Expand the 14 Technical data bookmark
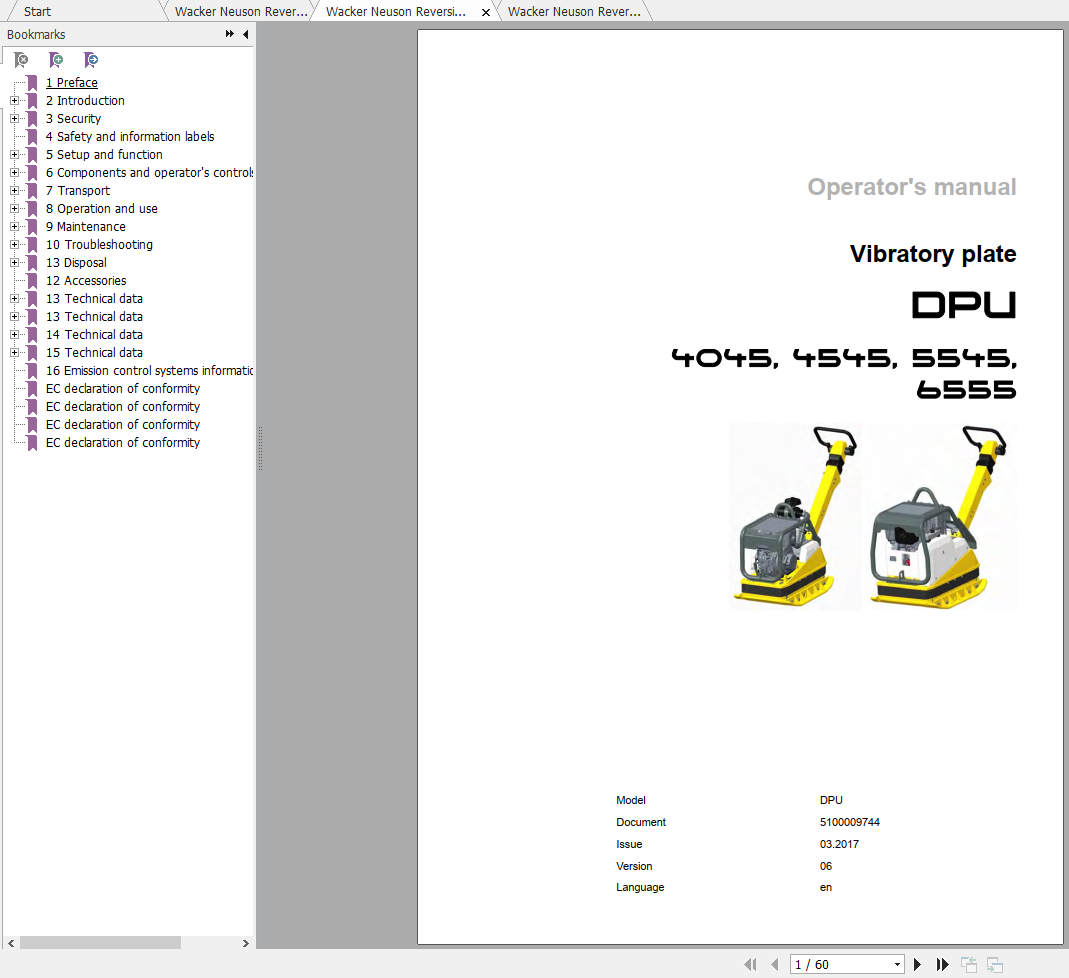Image resolution: width=1069 pixels, height=978 pixels. point(14,335)
